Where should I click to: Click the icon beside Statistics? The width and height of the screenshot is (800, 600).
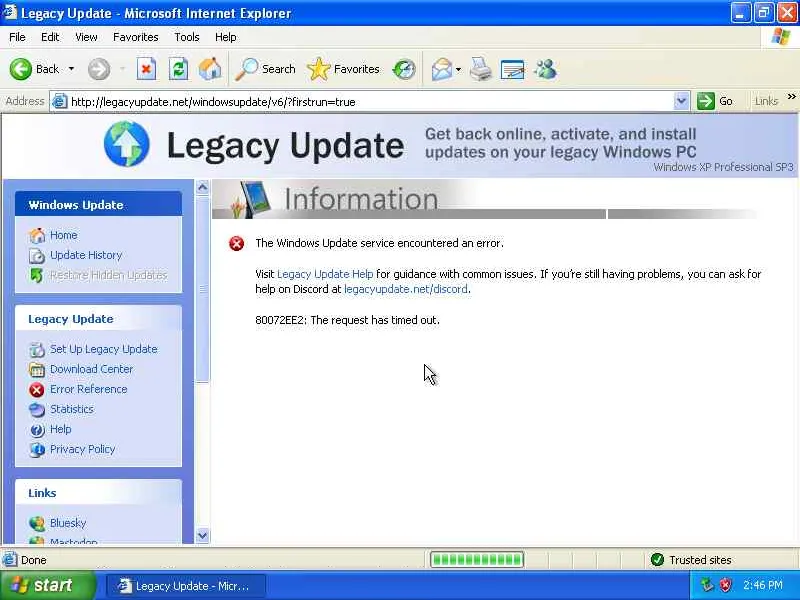point(37,410)
